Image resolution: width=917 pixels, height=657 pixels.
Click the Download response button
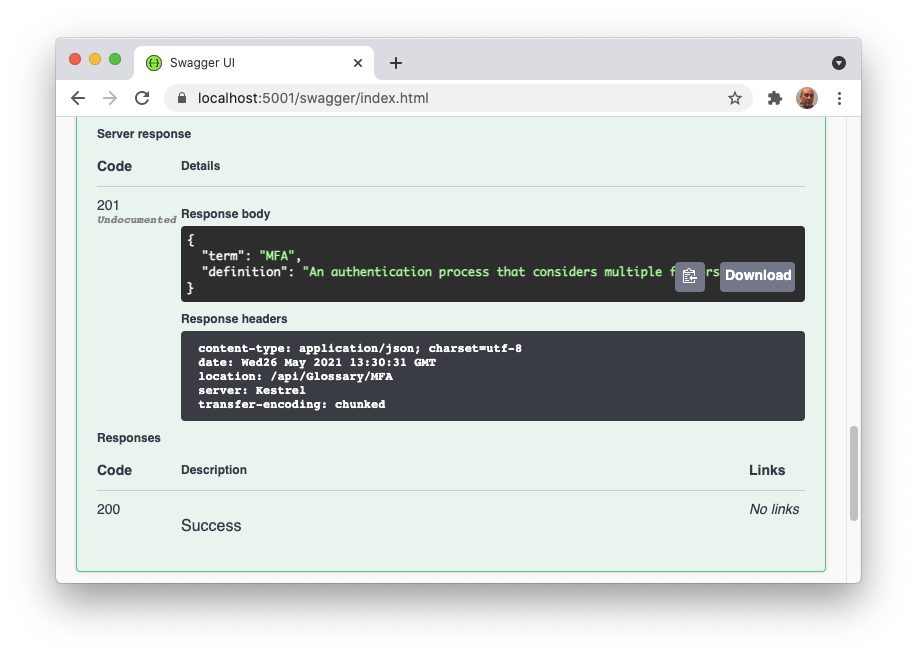(x=757, y=277)
